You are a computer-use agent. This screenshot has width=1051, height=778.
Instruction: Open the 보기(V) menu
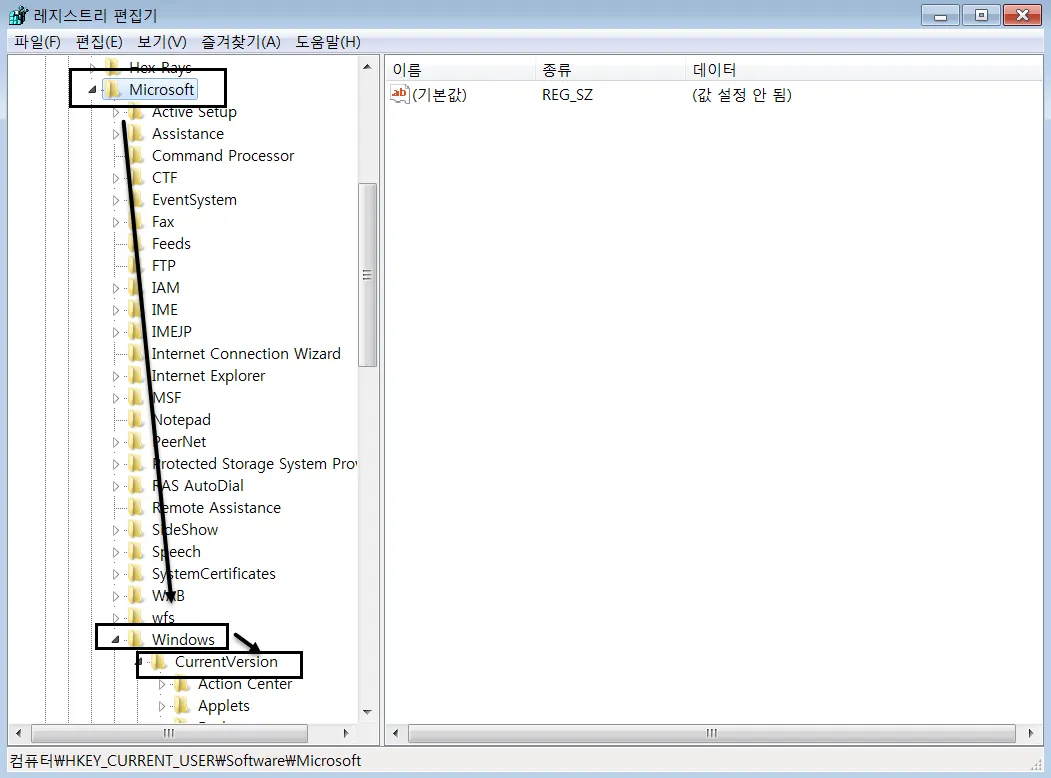(x=162, y=42)
